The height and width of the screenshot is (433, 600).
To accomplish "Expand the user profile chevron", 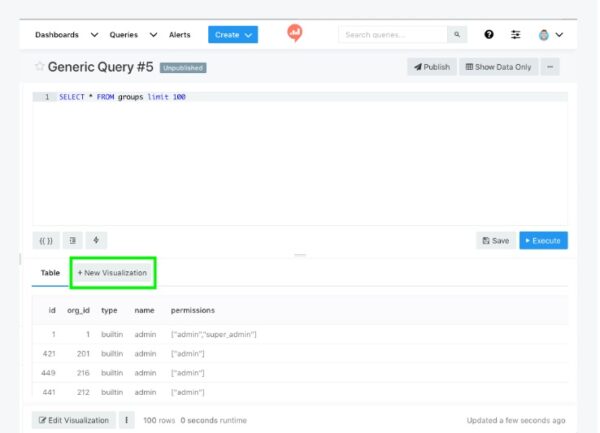I will [x=559, y=35].
